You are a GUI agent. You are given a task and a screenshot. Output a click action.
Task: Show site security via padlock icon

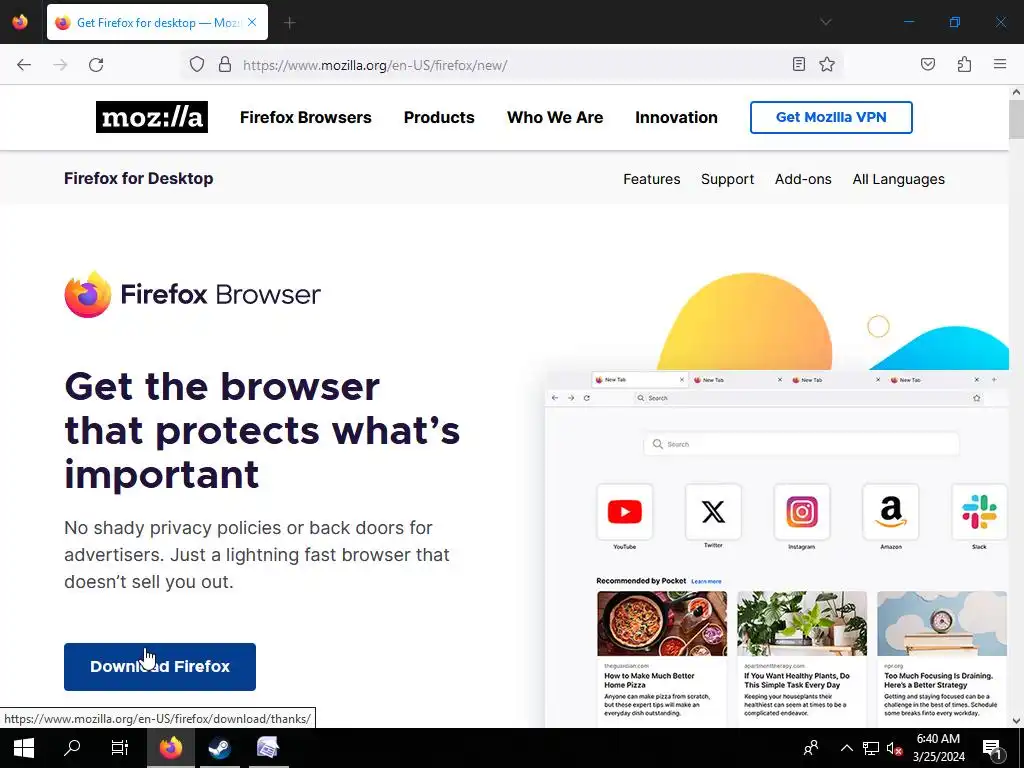point(225,65)
